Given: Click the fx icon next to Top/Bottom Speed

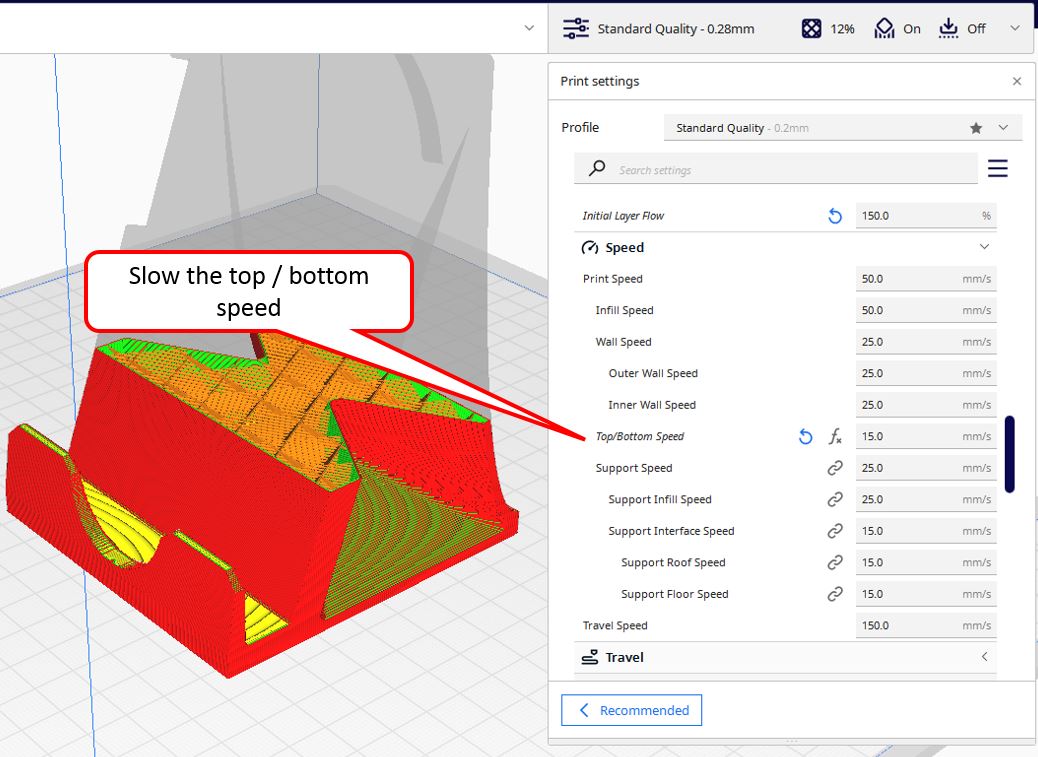Looking at the screenshot, I should [x=836, y=436].
